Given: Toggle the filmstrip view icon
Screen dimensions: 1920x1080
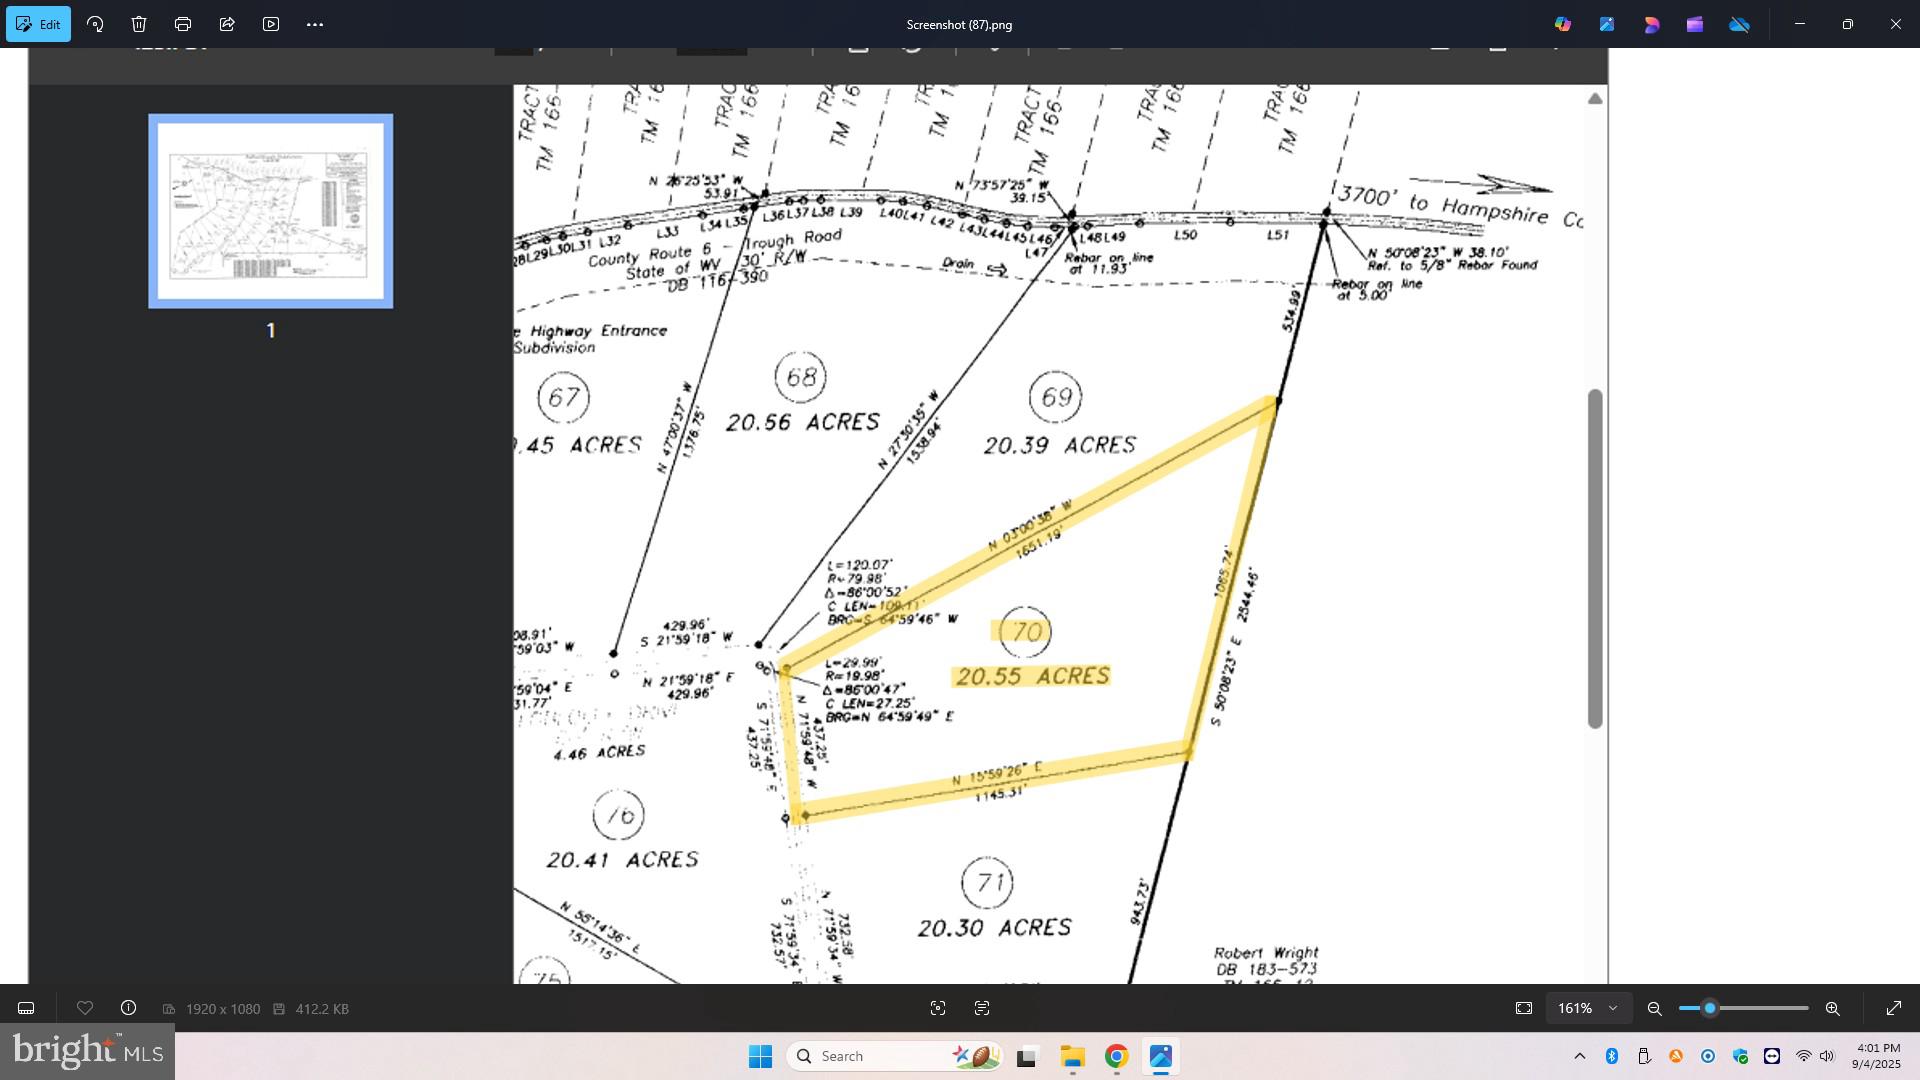Looking at the screenshot, I should [27, 1009].
